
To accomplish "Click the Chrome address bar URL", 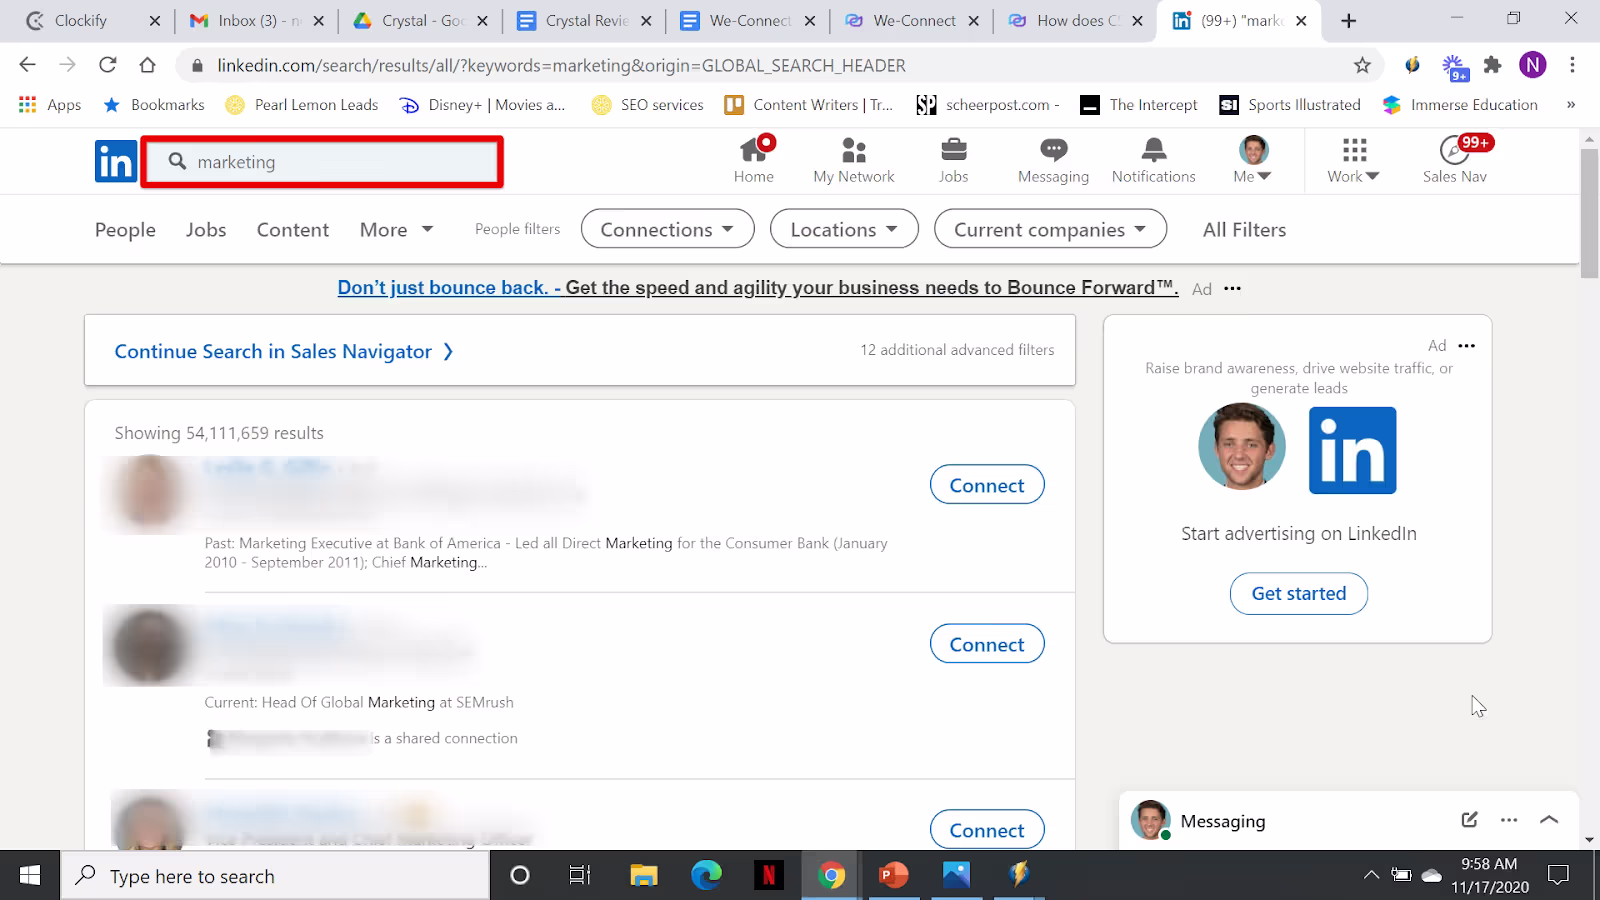I will [561, 65].
